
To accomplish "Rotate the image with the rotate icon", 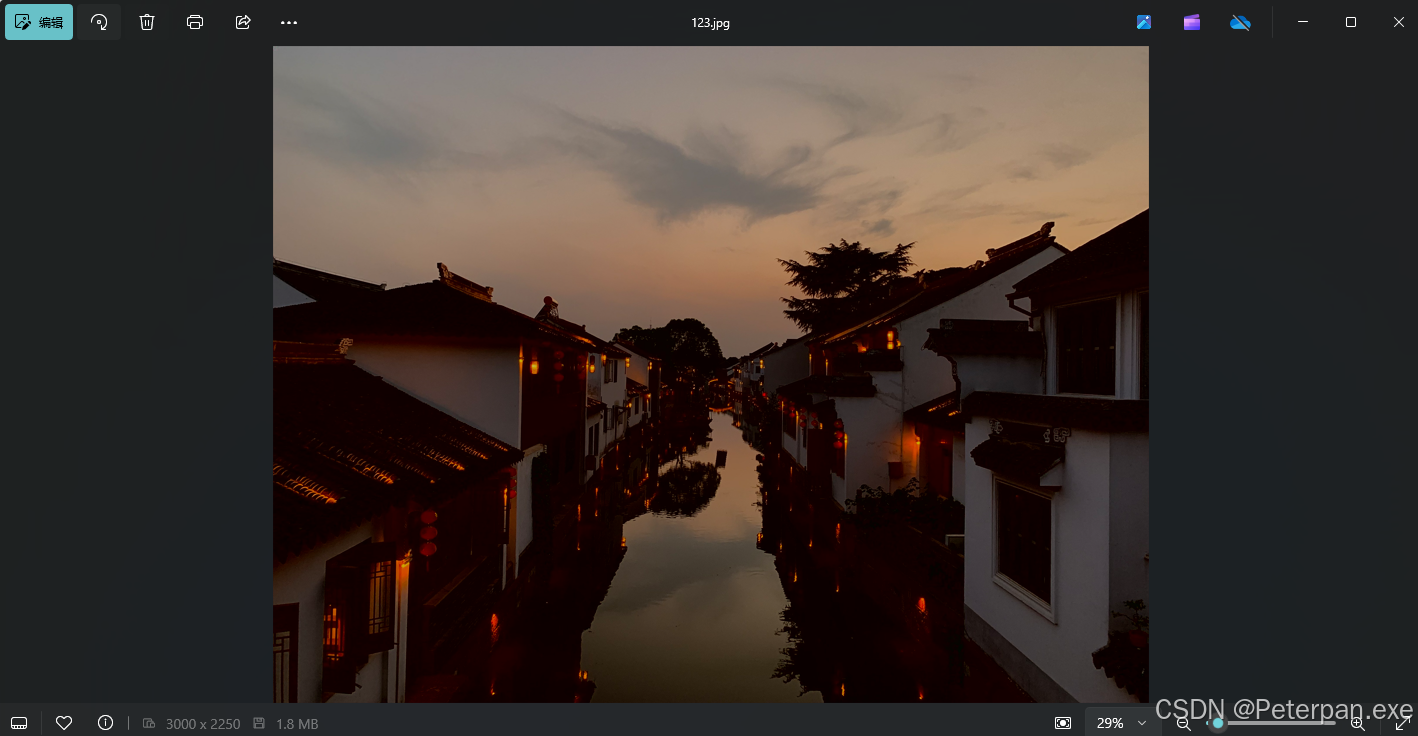I will tap(99, 22).
